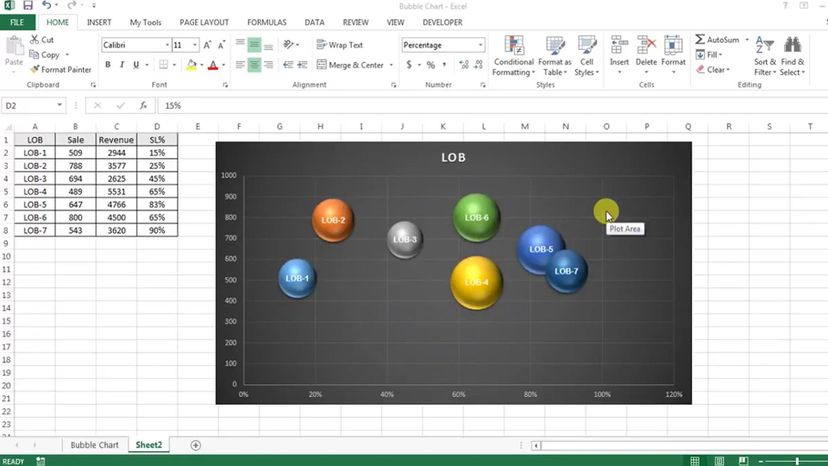Toggle Middle Align vertical alignment
The width and height of the screenshot is (828, 466).
tap(254, 45)
